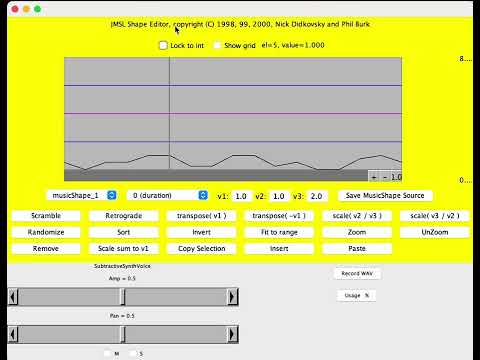Click the Randomize button
Viewport: 480px width, 360px height.
click(x=46, y=232)
